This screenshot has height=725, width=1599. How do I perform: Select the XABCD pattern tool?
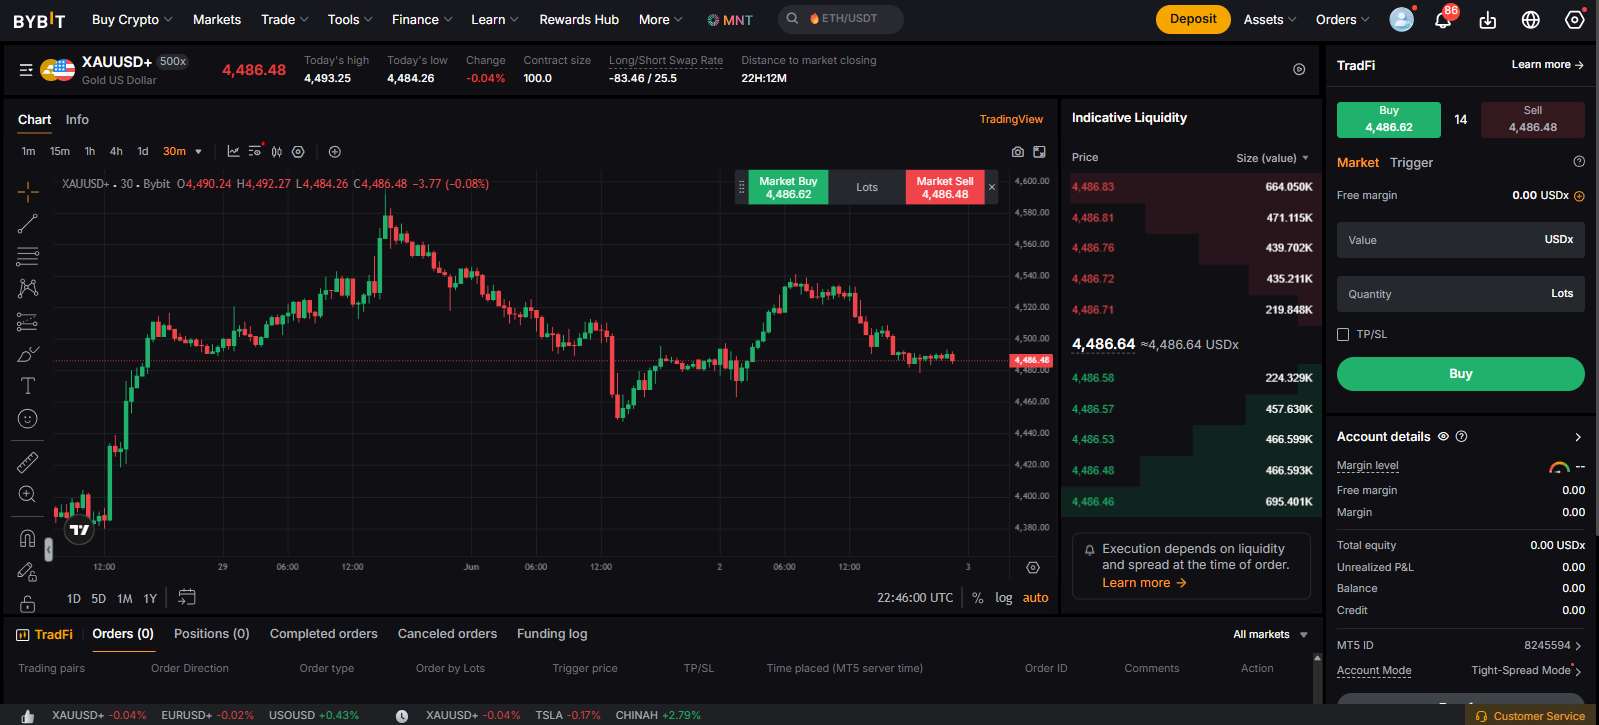pos(27,288)
